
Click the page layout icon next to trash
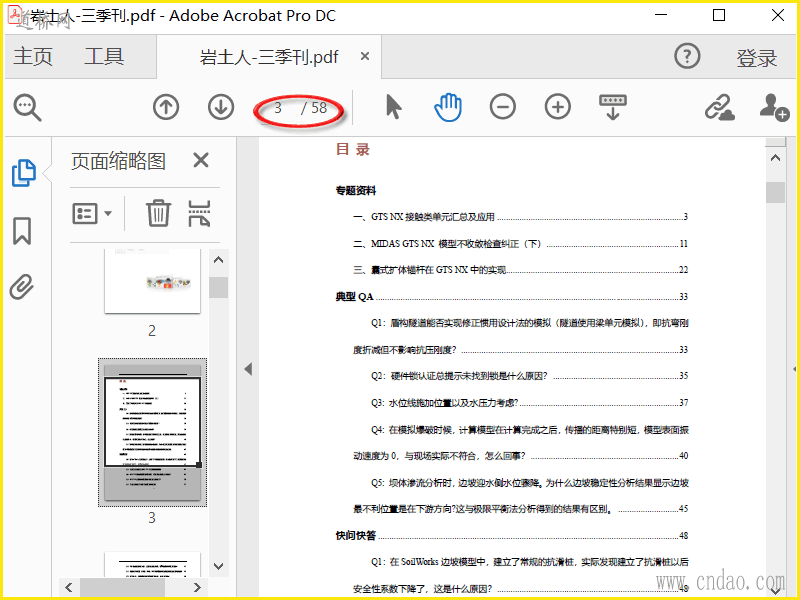[x=199, y=213]
